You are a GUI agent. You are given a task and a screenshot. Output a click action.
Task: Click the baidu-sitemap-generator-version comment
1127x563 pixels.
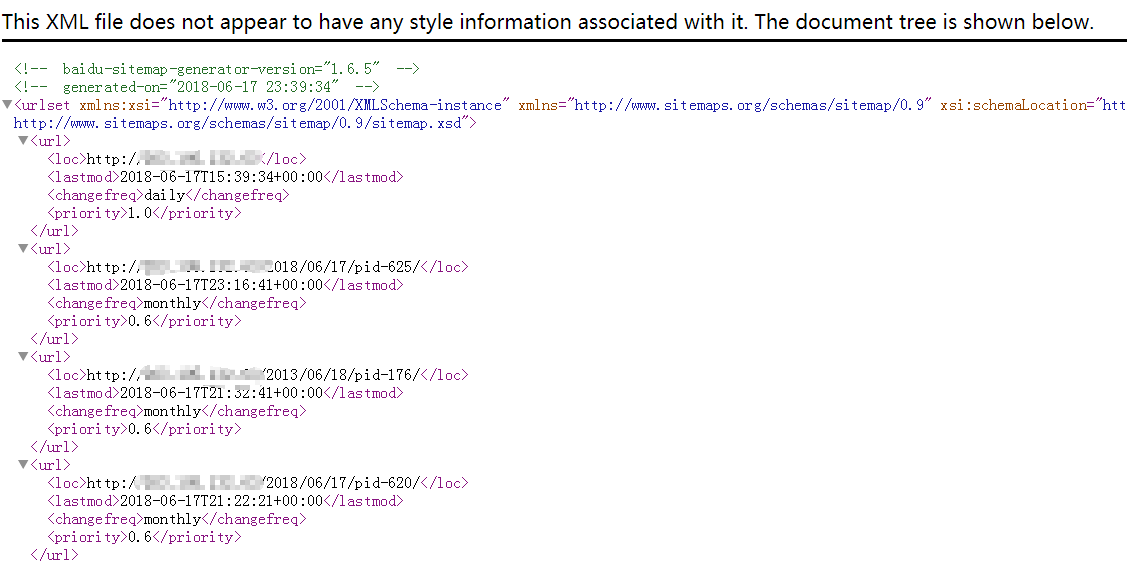[216, 69]
